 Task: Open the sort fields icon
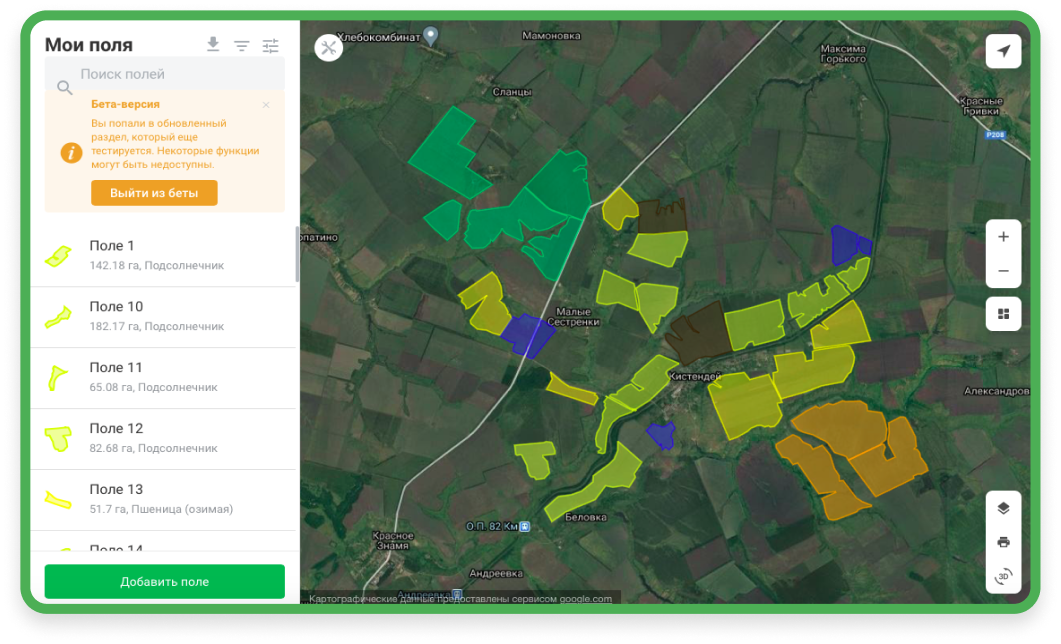click(242, 45)
